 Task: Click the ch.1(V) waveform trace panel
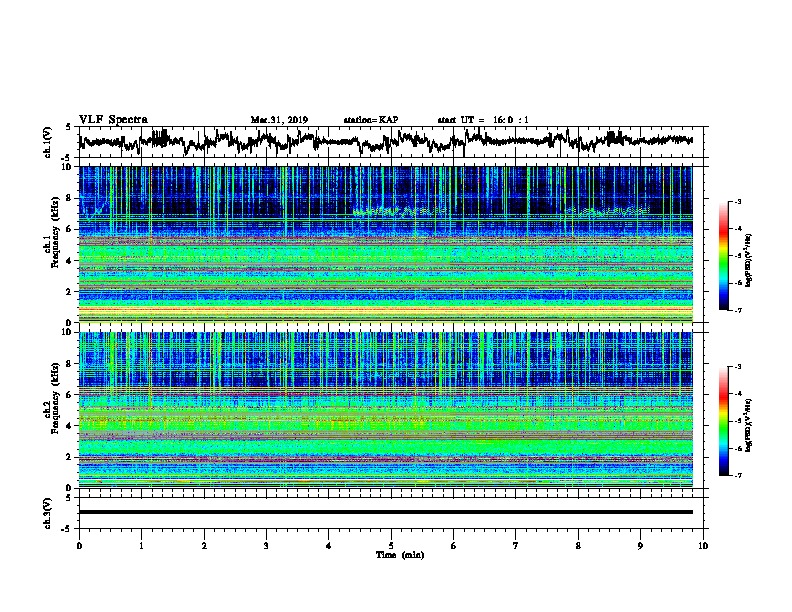pos(390,142)
